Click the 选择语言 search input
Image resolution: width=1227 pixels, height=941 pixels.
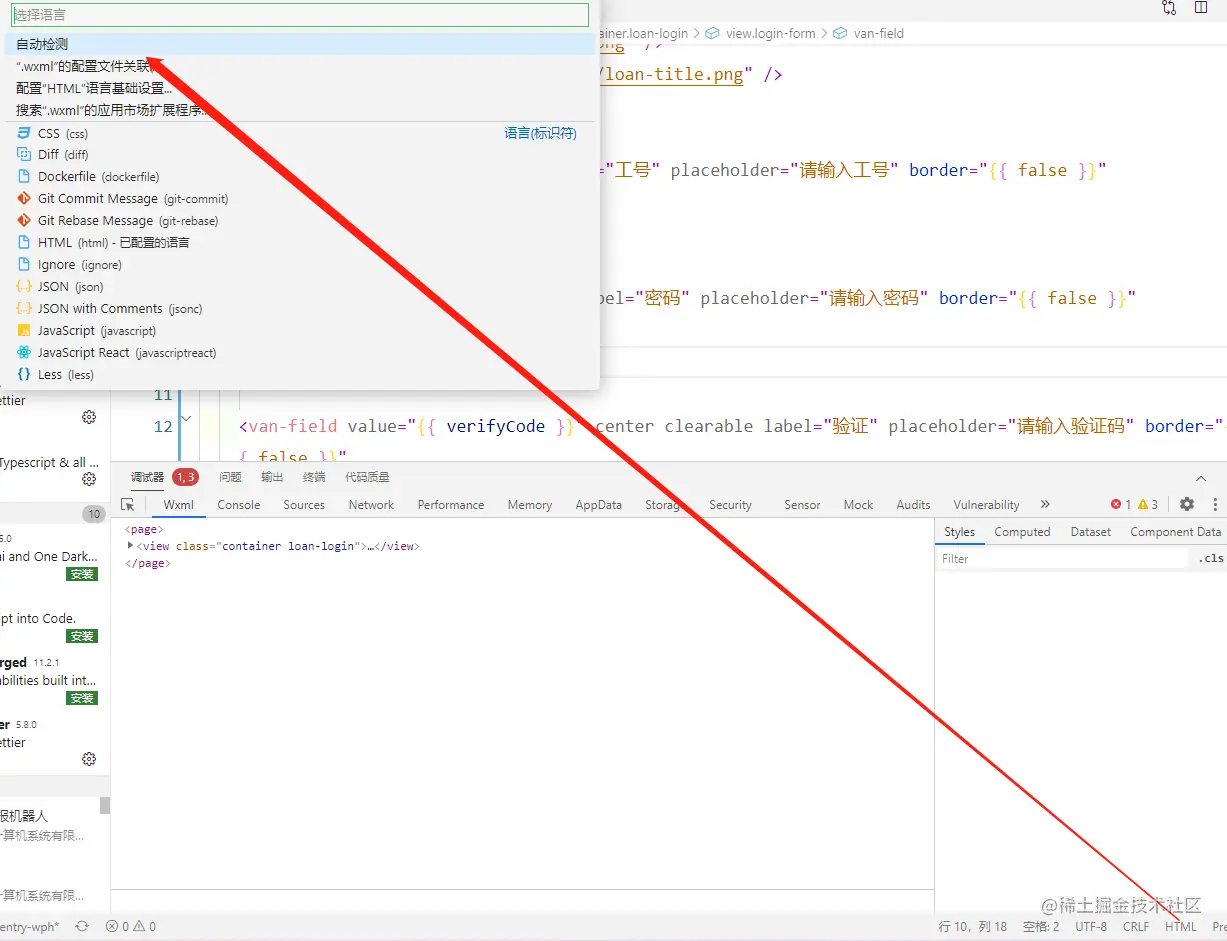pos(300,15)
